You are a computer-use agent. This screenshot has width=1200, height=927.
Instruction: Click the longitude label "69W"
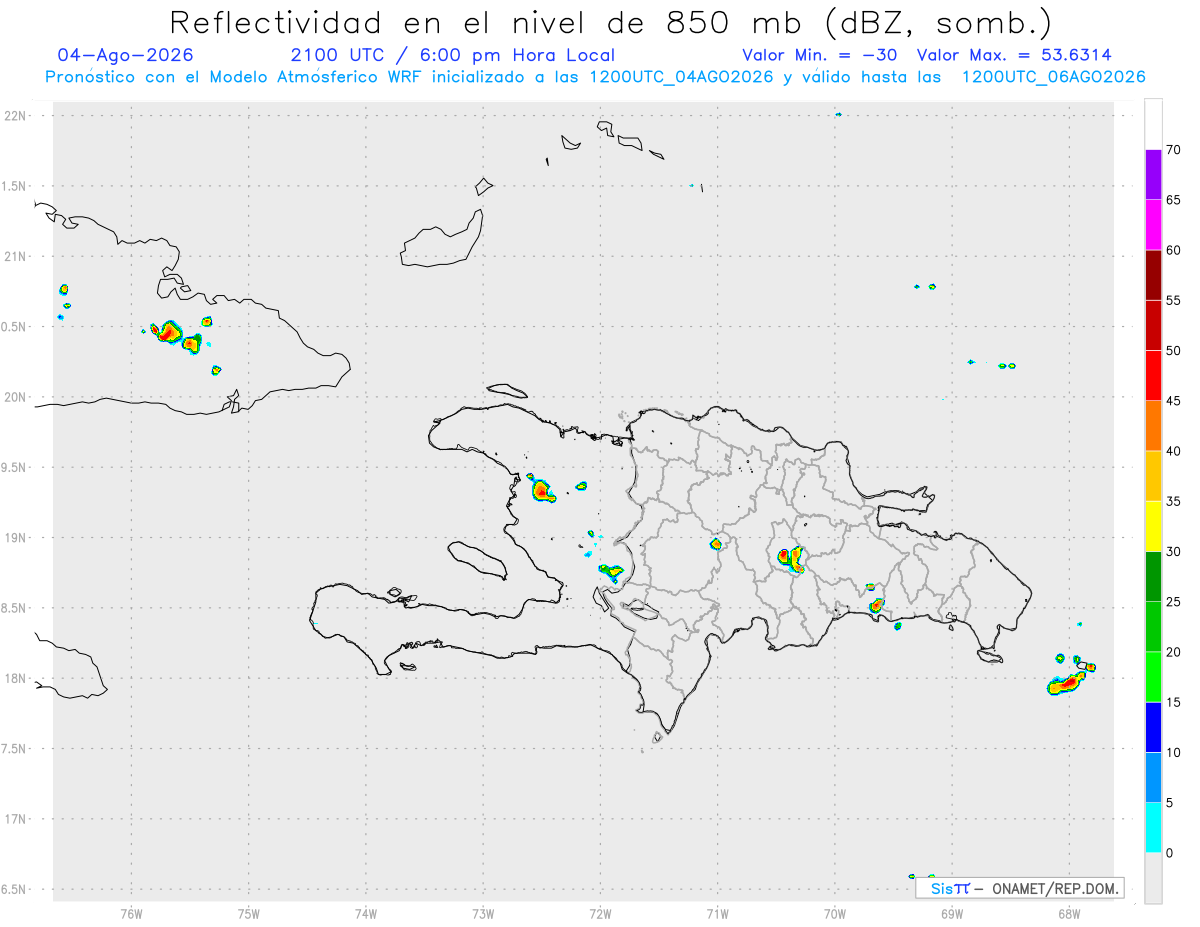pos(952,913)
